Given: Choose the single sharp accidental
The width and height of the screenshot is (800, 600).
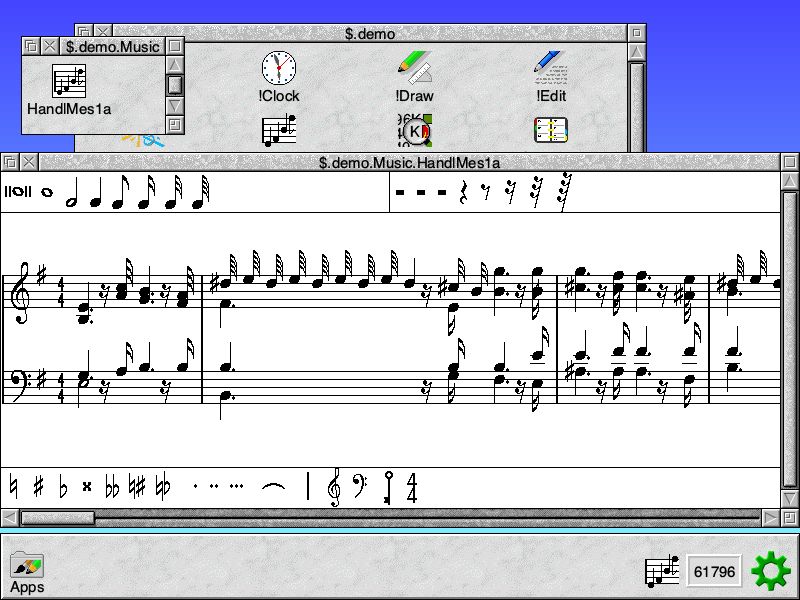Looking at the screenshot, I should (x=38, y=487).
